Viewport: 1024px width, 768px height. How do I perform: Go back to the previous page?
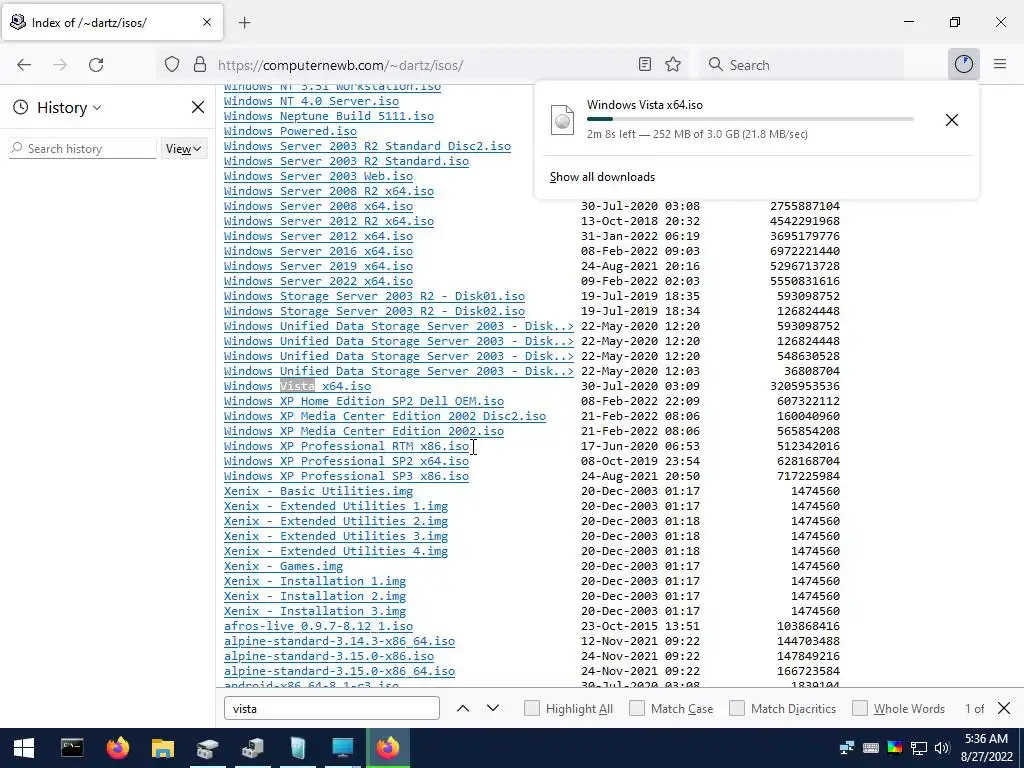coord(24,65)
